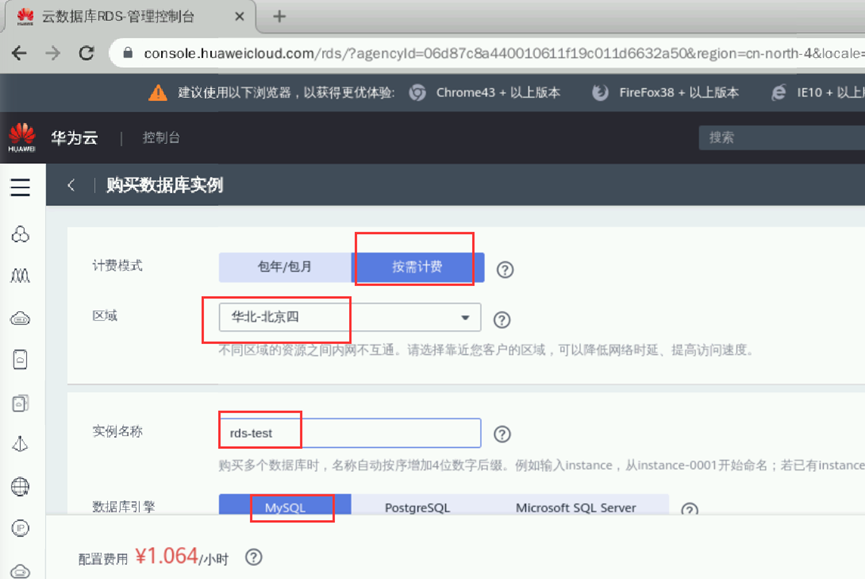Choose Microsoft SQL Server engine
Image resolution: width=865 pixels, height=579 pixels.
tap(576, 507)
